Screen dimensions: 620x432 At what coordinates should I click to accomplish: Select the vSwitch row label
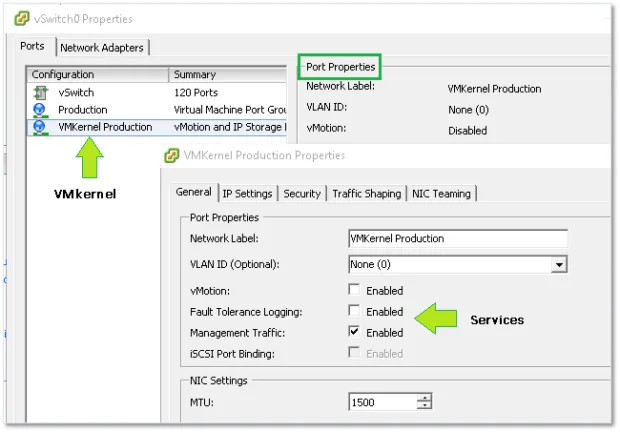click(x=76, y=92)
